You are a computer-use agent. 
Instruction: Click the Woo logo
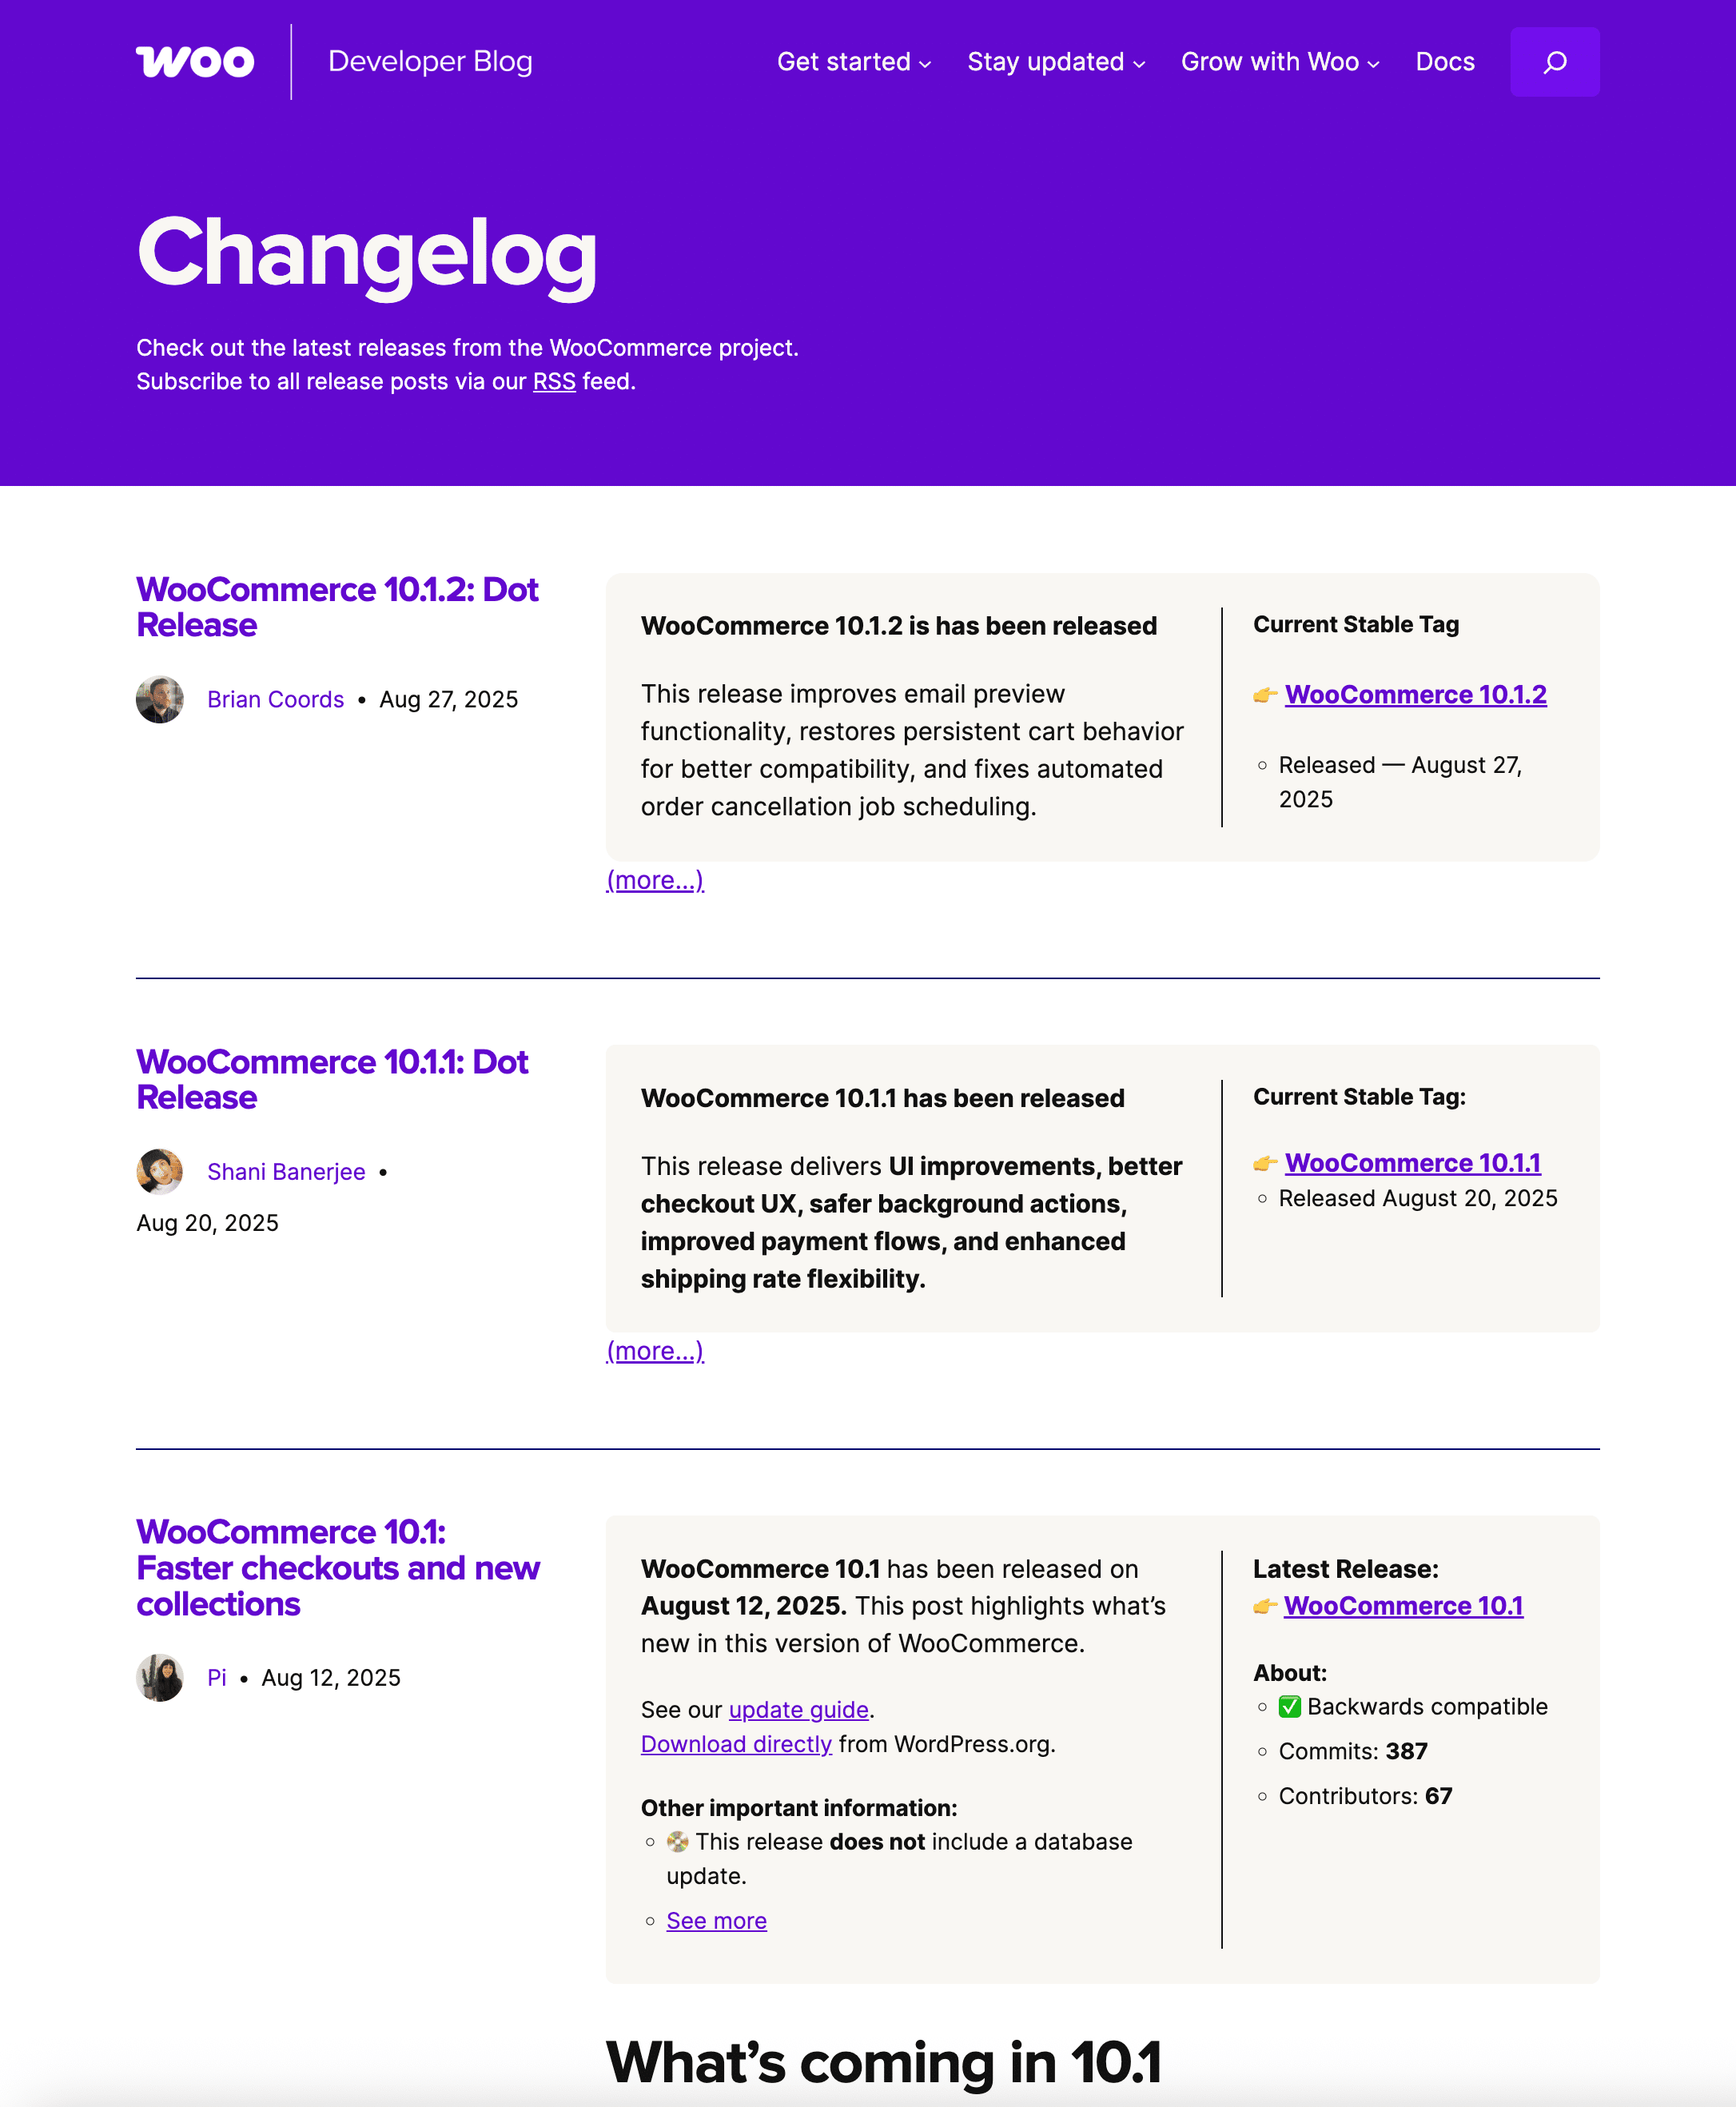(196, 61)
